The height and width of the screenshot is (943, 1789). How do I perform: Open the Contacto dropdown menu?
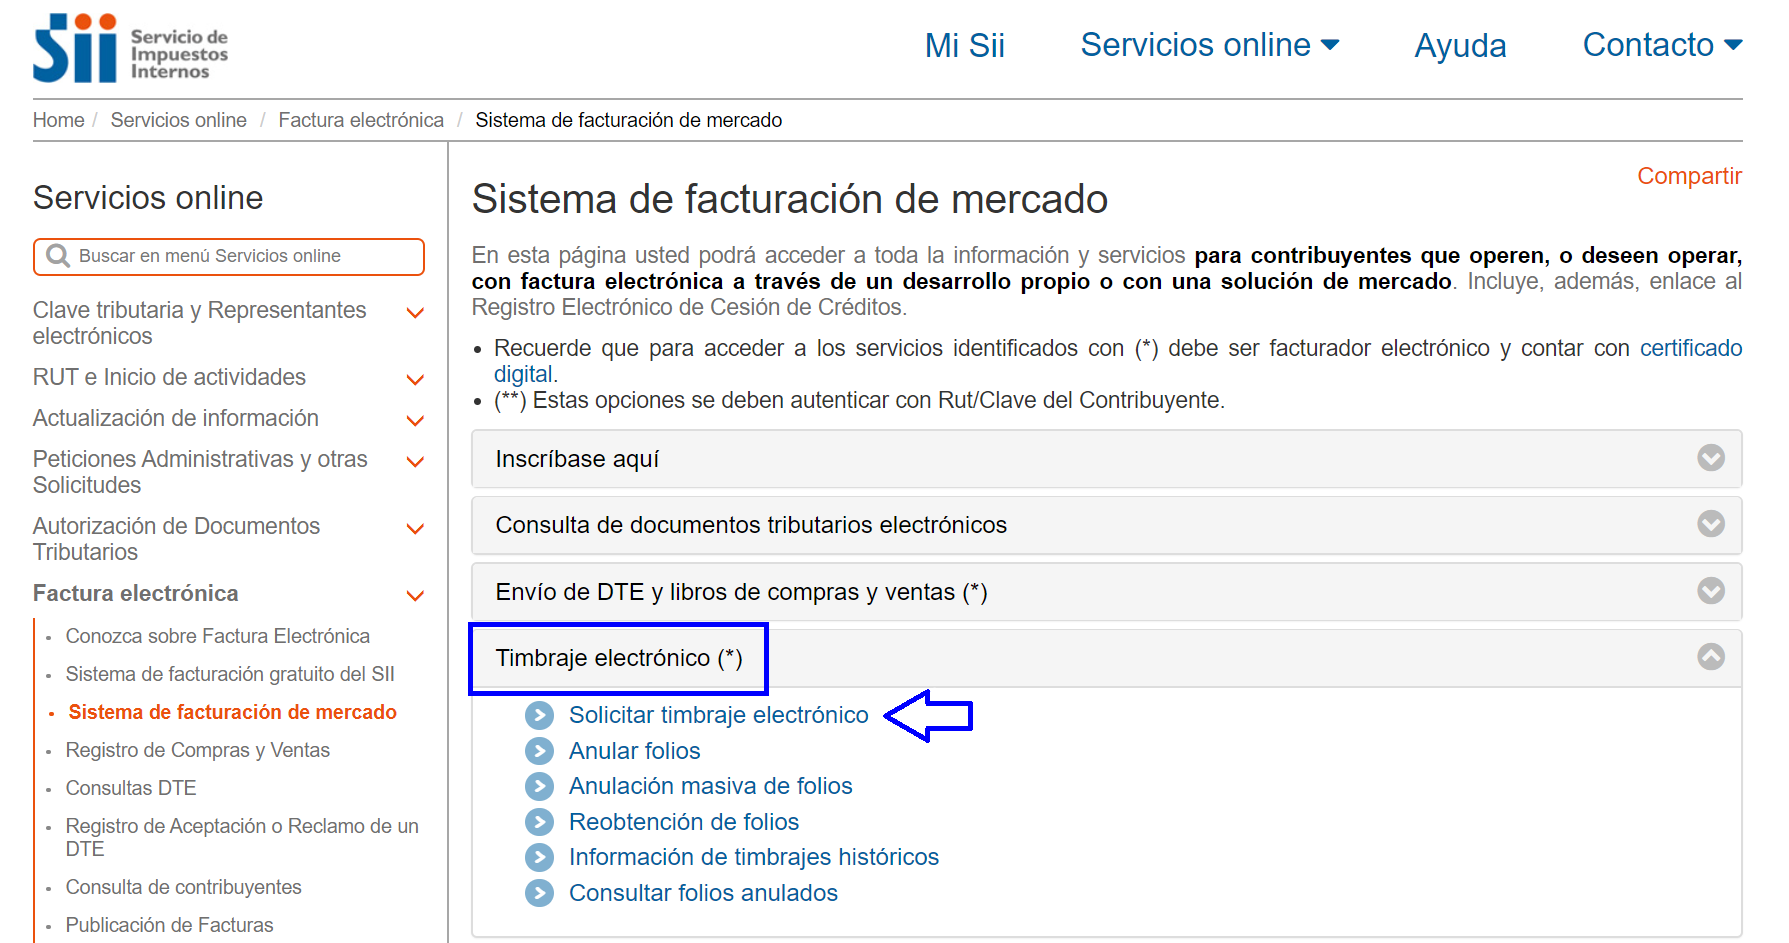point(1661,45)
